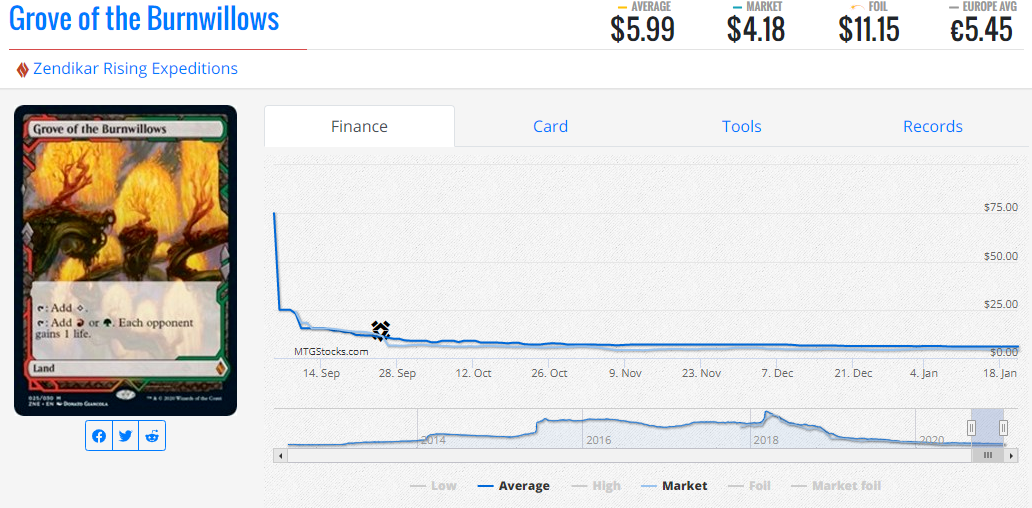Open the Records tab
The image size is (1032, 508).
click(x=932, y=126)
